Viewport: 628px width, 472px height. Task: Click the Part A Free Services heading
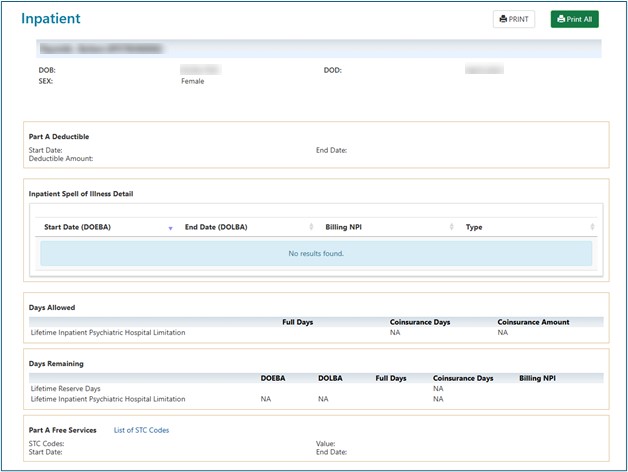[63, 430]
